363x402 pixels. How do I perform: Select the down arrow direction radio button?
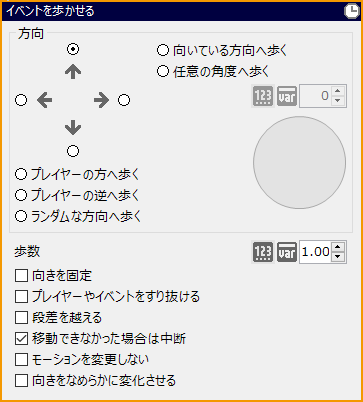73,151
